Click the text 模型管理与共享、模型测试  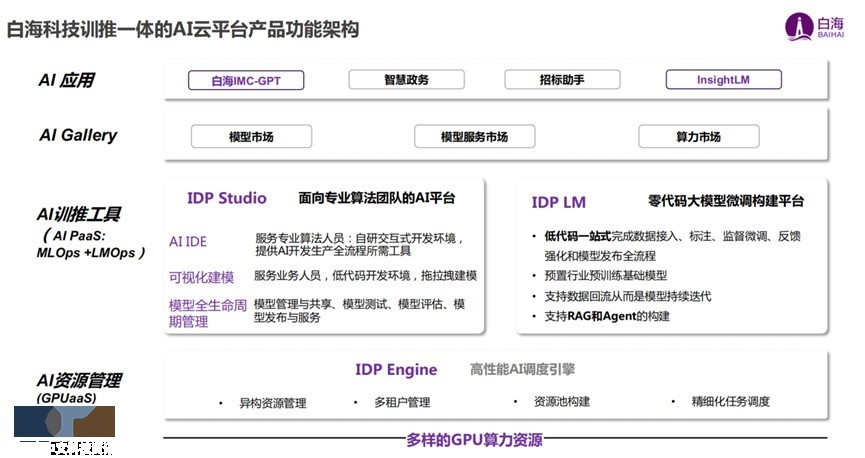359,311
